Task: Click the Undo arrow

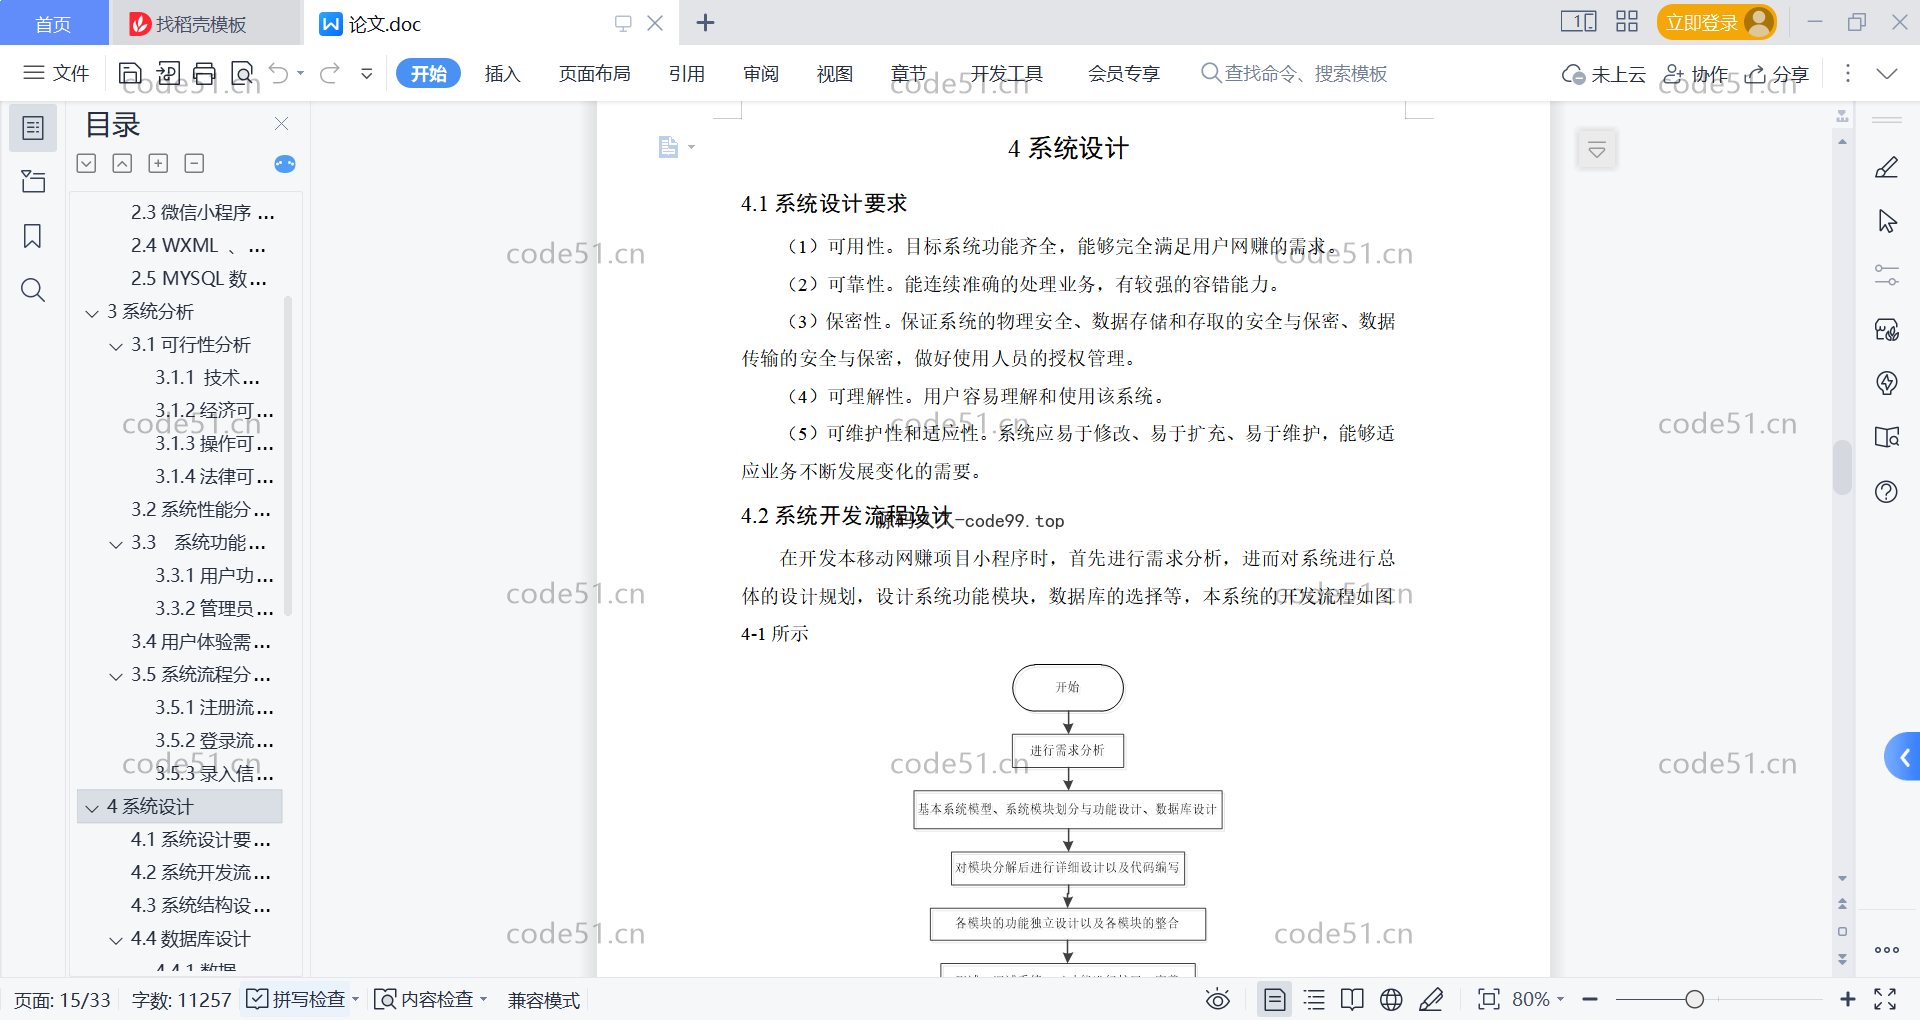Action: coord(279,73)
